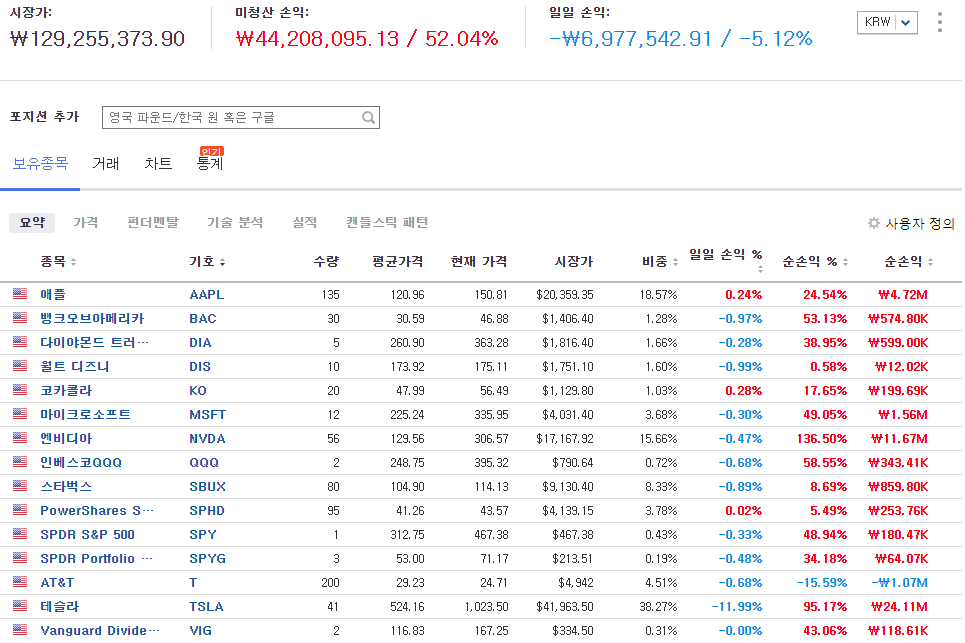This screenshot has height=643, width=965.
Task: Open the 인베스코QQQ stock link
Action: pos(81,463)
